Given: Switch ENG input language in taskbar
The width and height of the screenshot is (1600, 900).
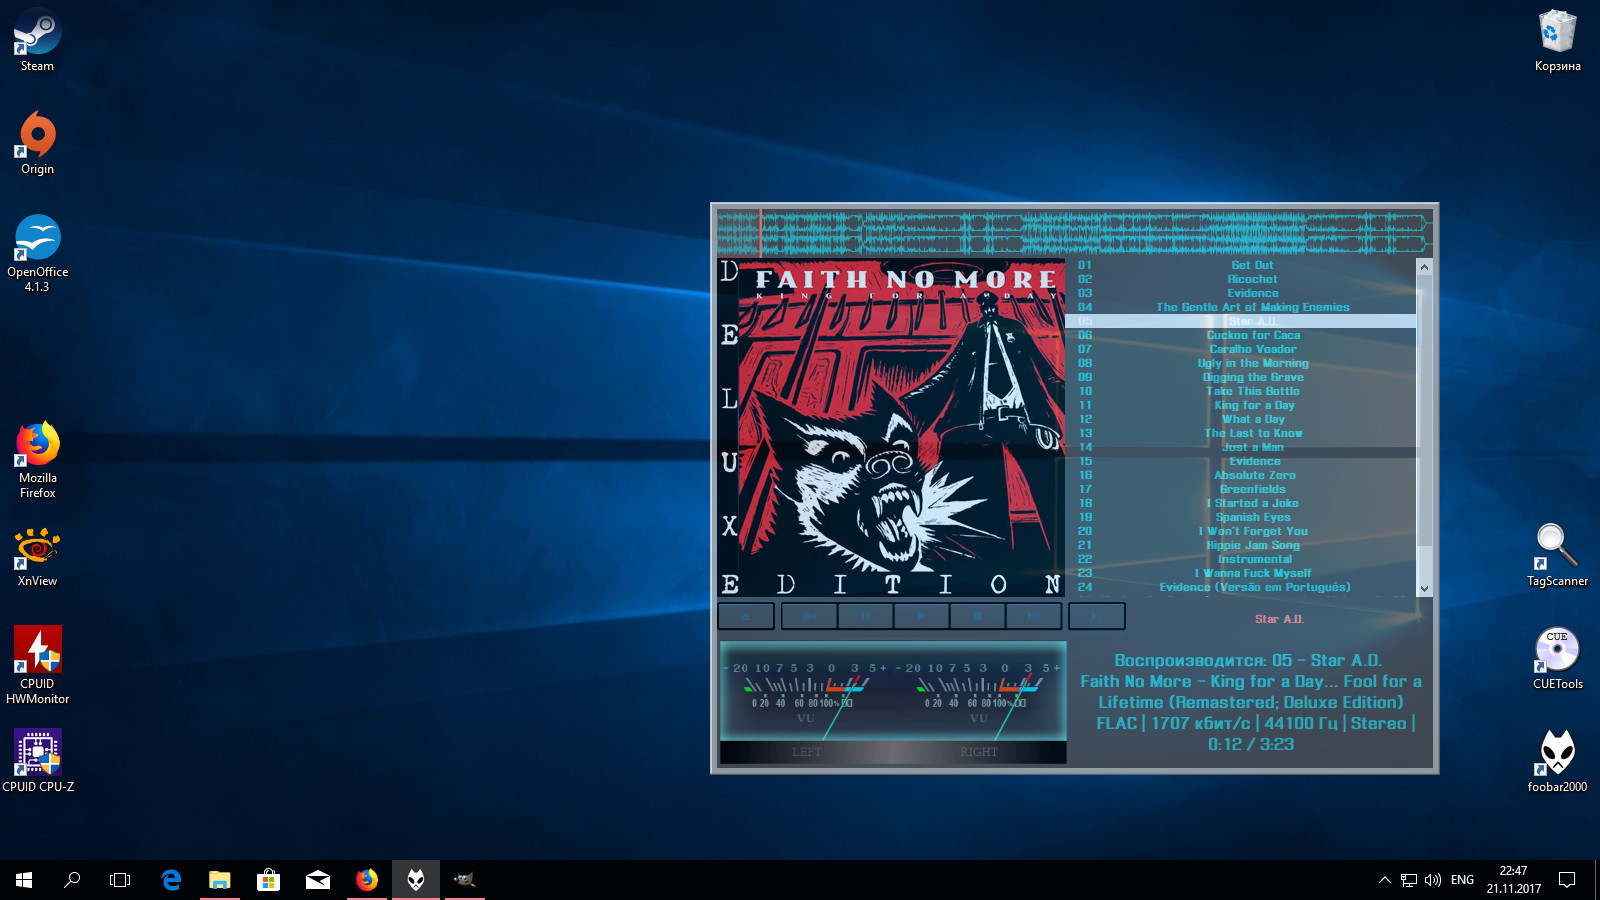Looking at the screenshot, I should (x=1462, y=880).
